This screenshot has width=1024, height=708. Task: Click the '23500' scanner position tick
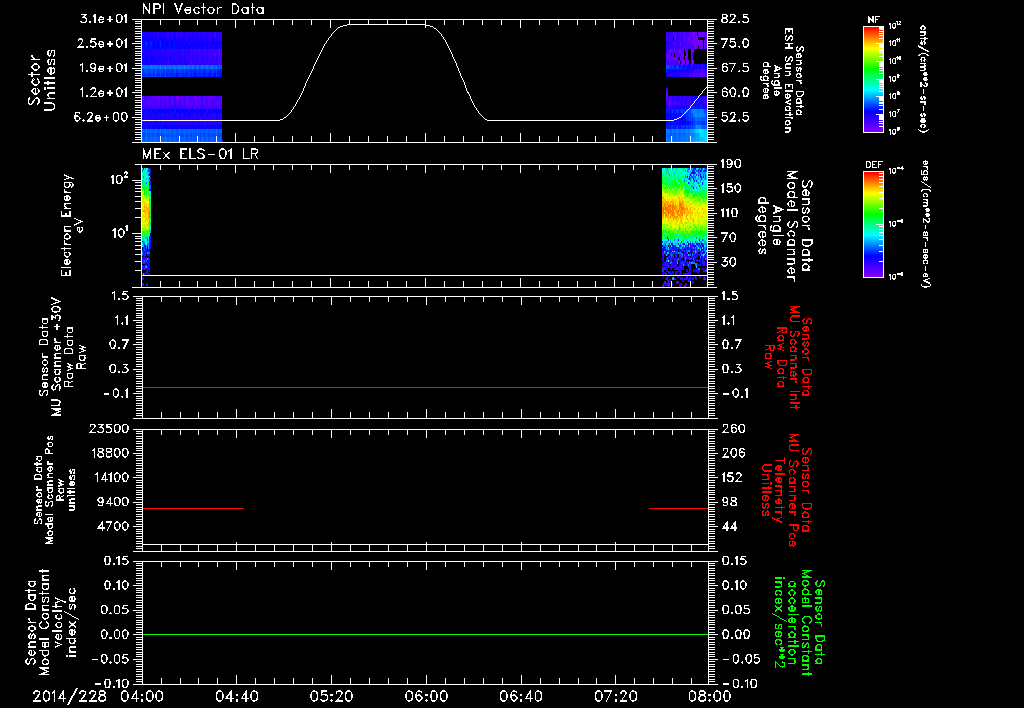click(x=108, y=429)
